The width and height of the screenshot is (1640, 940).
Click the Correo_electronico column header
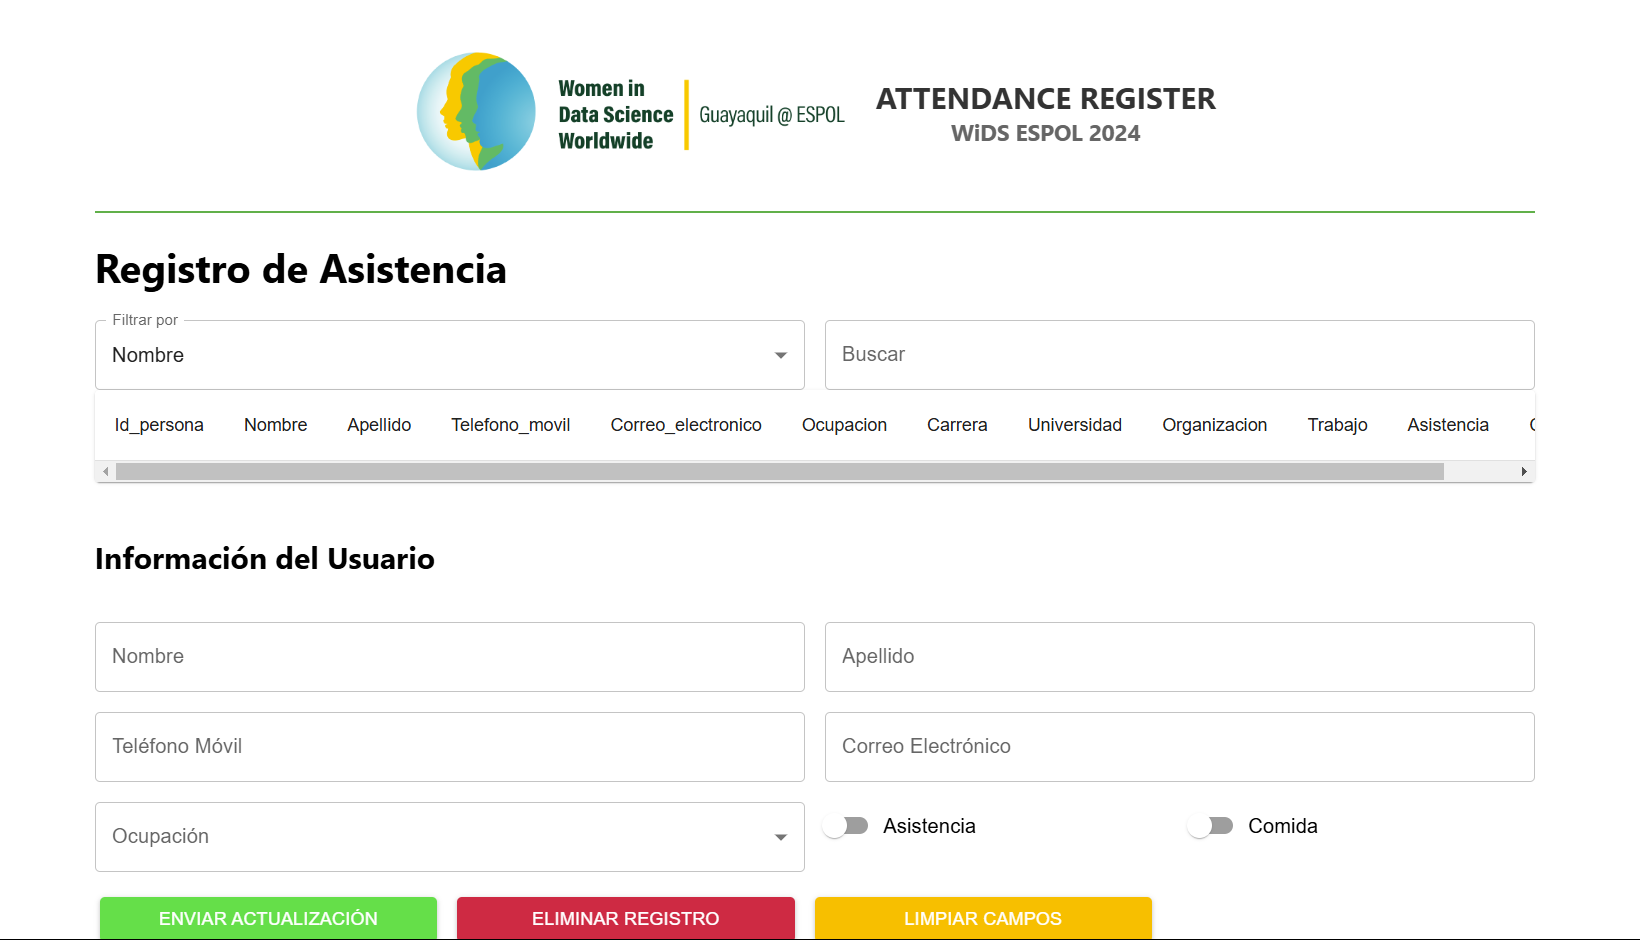pos(686,425)
